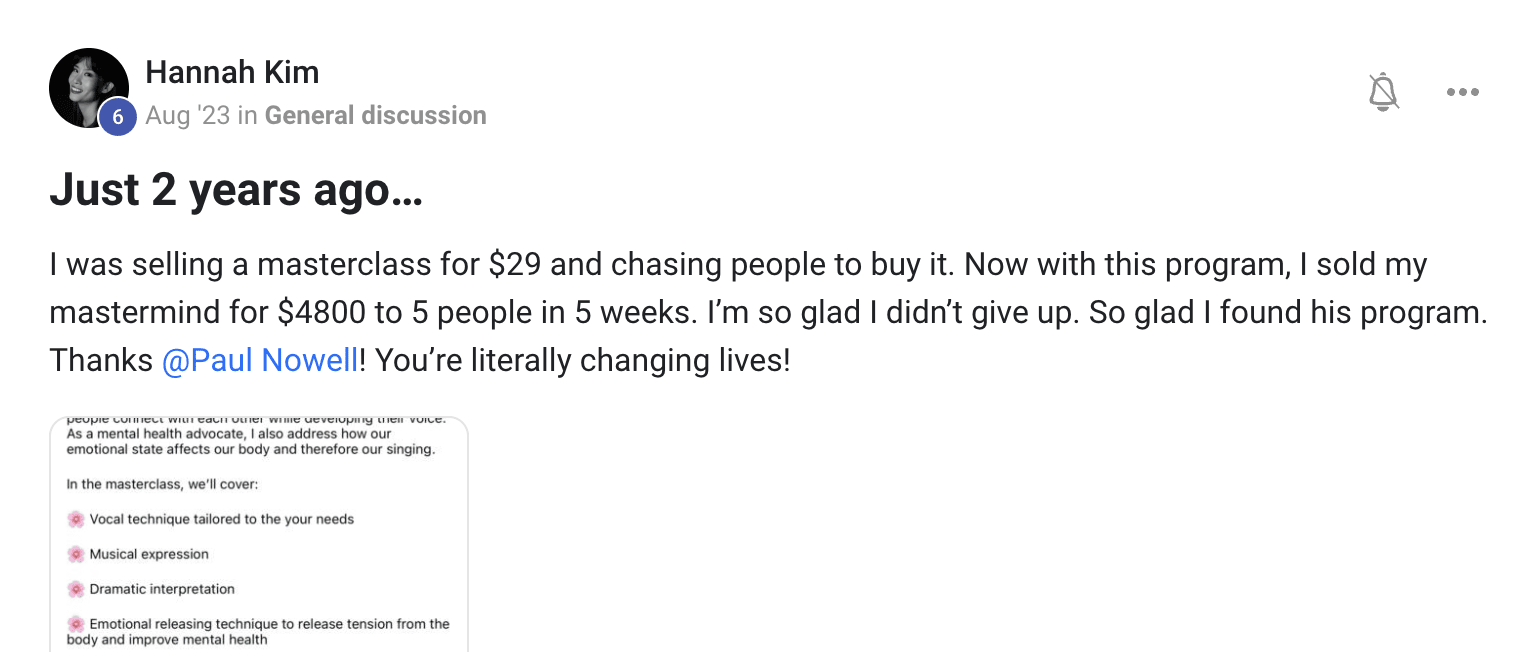
Task: Click the Musical expression line in image
Action: [x=149, y=554]
